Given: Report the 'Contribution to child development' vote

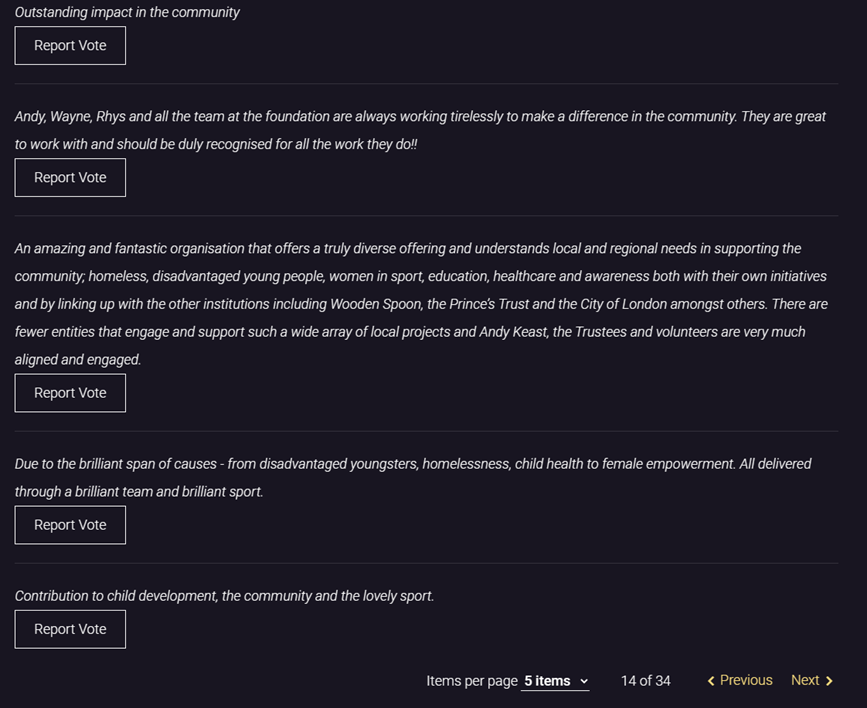Looking at the screenshot, I should (70, 629).
